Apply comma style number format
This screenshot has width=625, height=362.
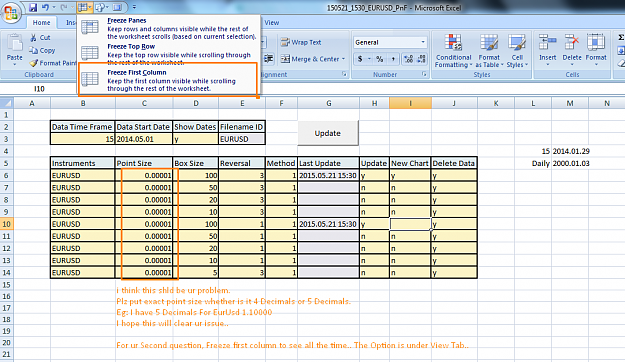tap(393, 59)
